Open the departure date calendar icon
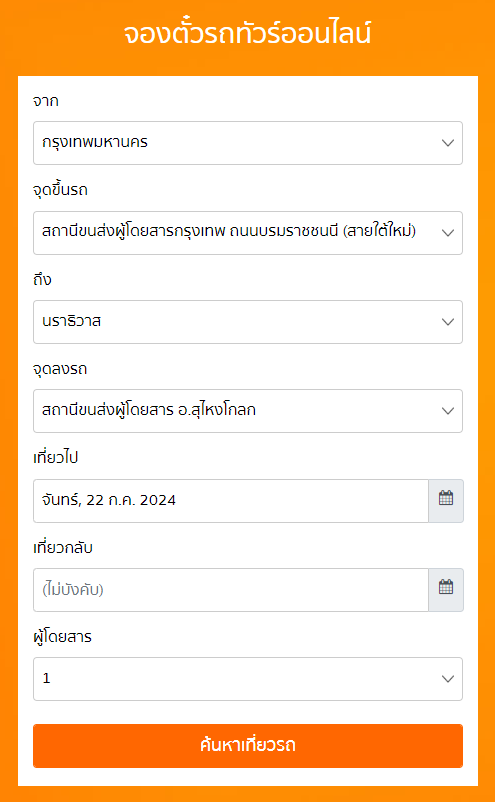This screenshot has height=804, width=495. point(446,500)
